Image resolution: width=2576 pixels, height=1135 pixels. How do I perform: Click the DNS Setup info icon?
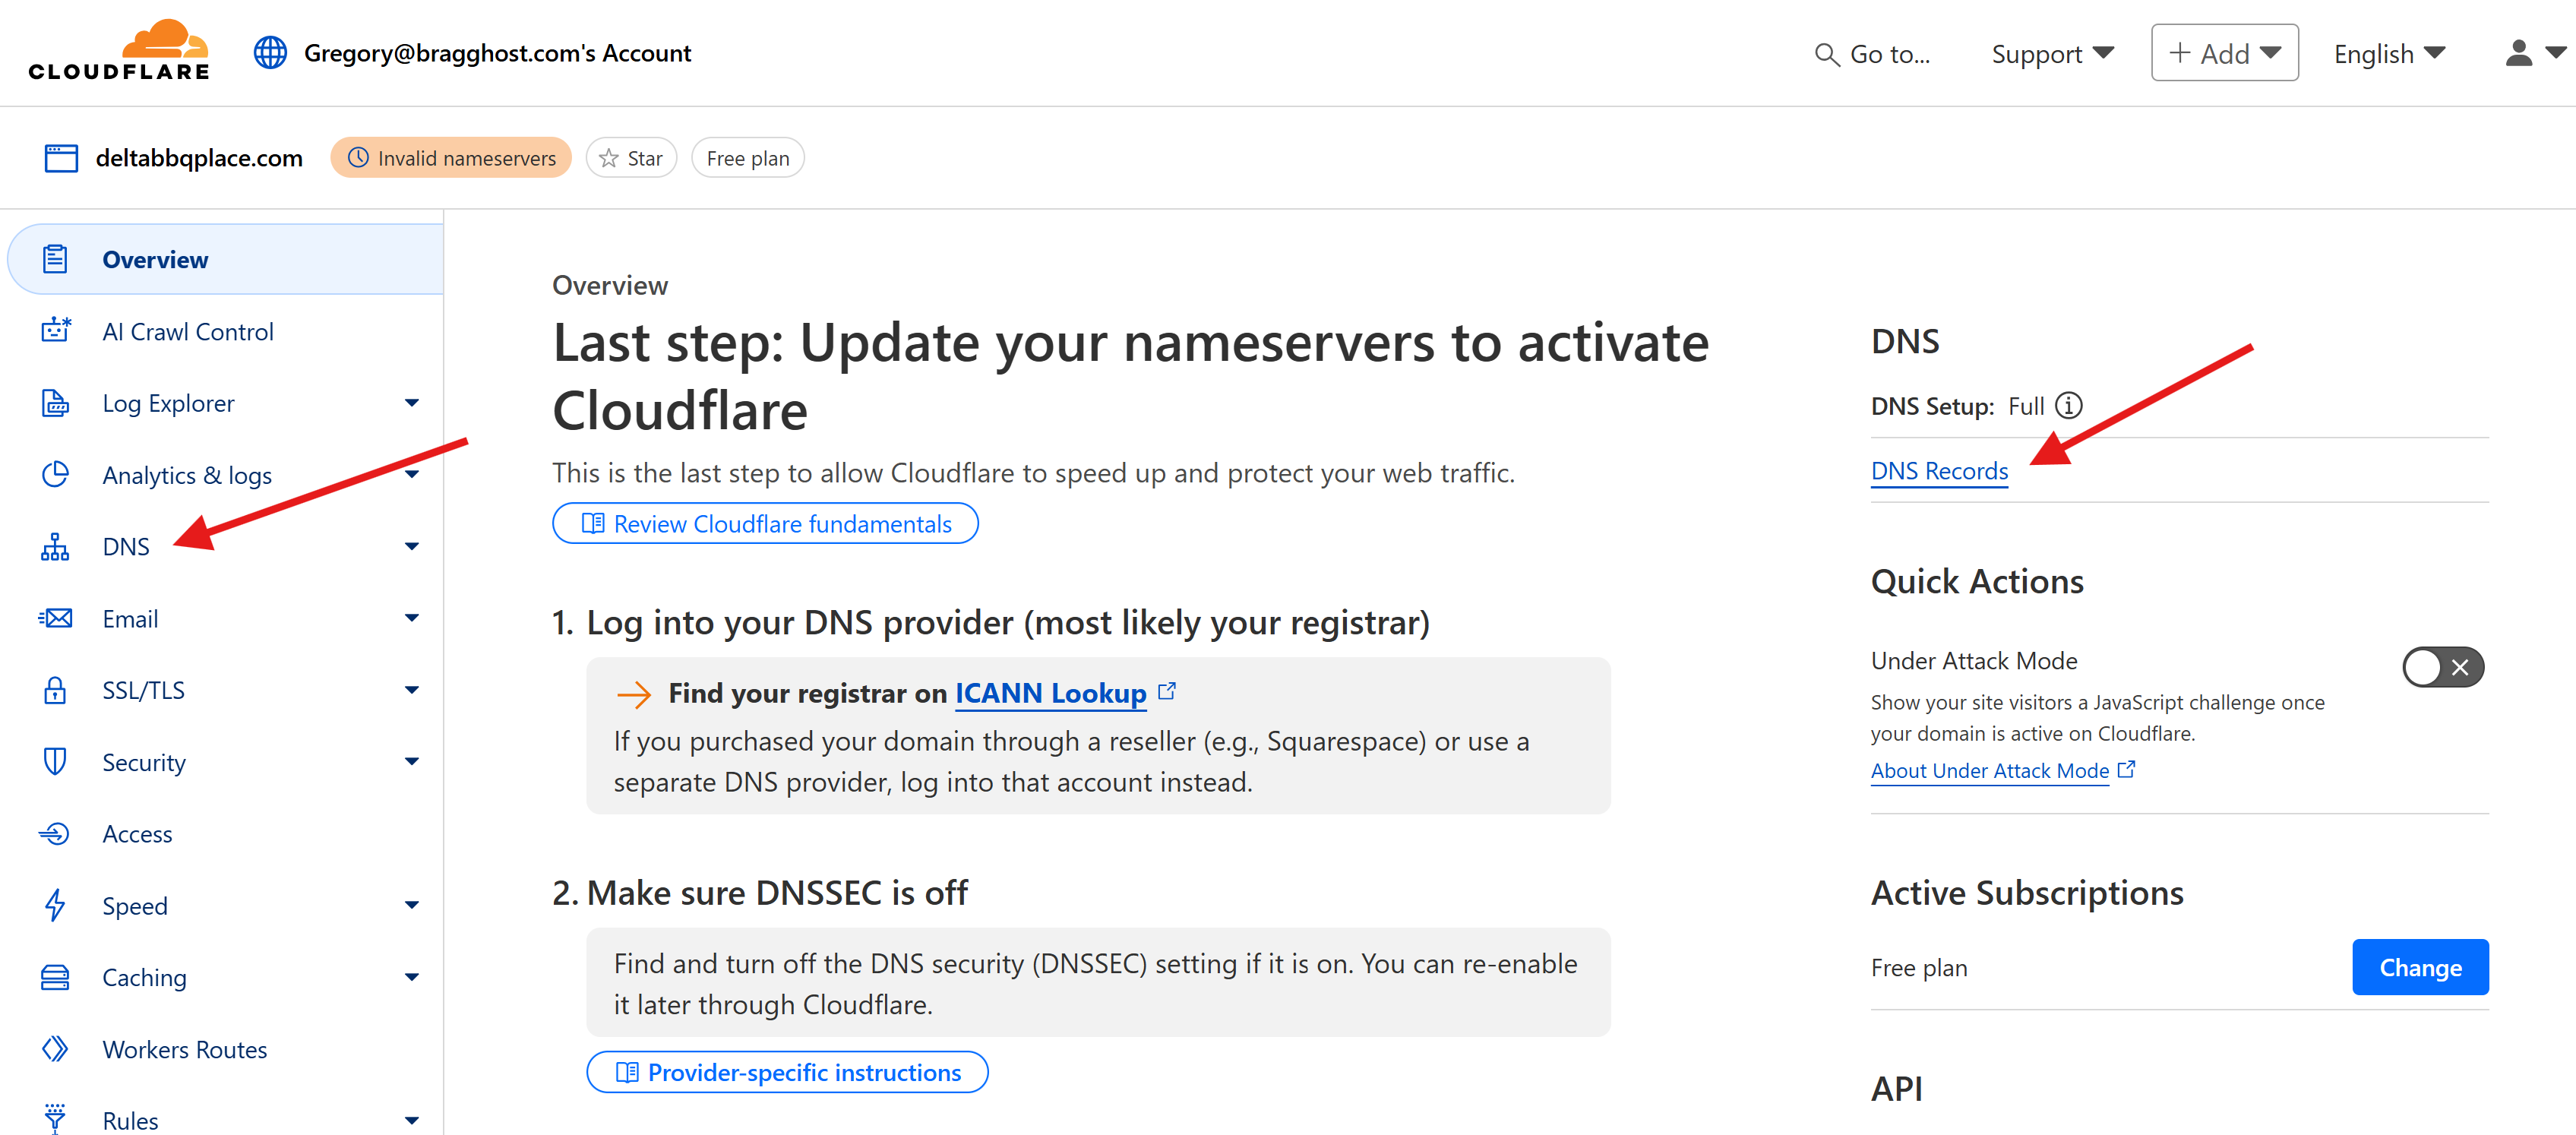[x=2068, y=406]
